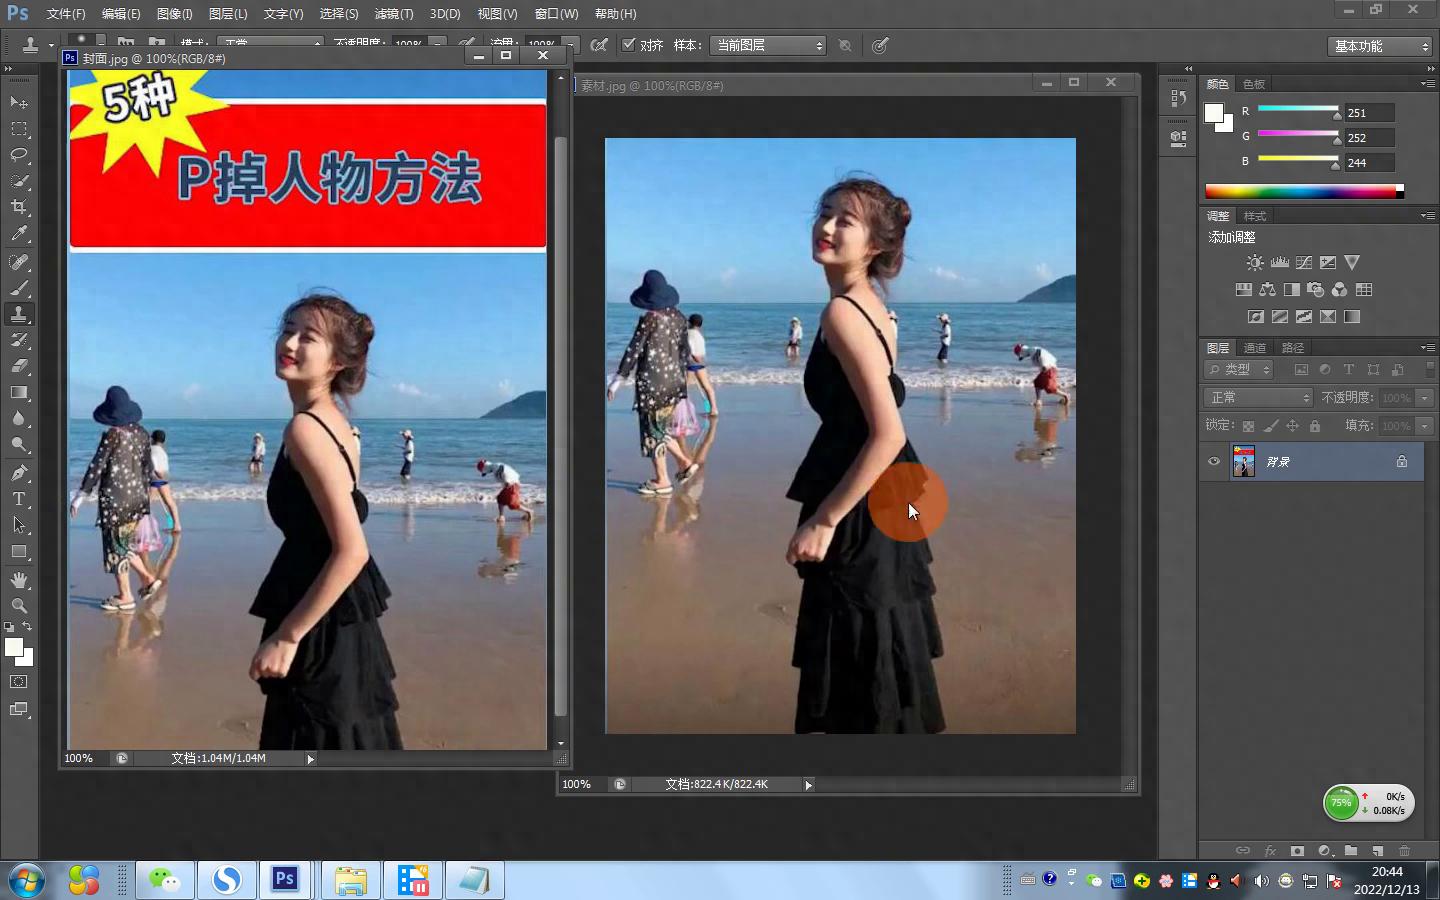Select the Eyedropper tool
The width and height of the screenshot is (1440, 900).
(x=19, y=234)
